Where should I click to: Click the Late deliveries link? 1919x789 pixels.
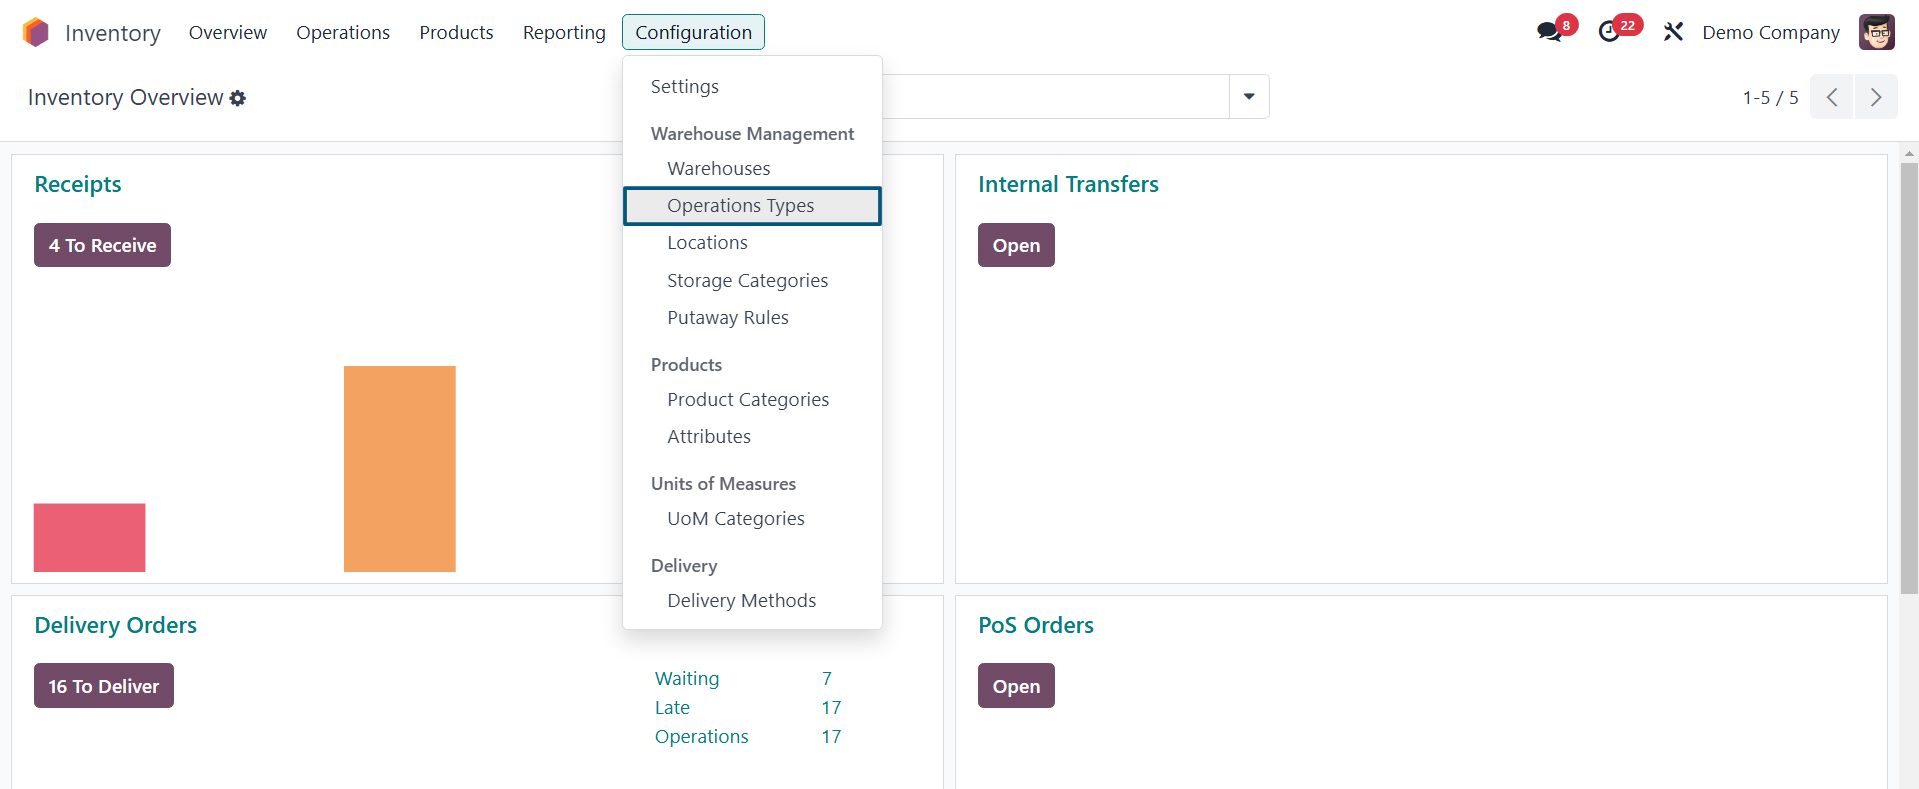(x=672, y=707)
